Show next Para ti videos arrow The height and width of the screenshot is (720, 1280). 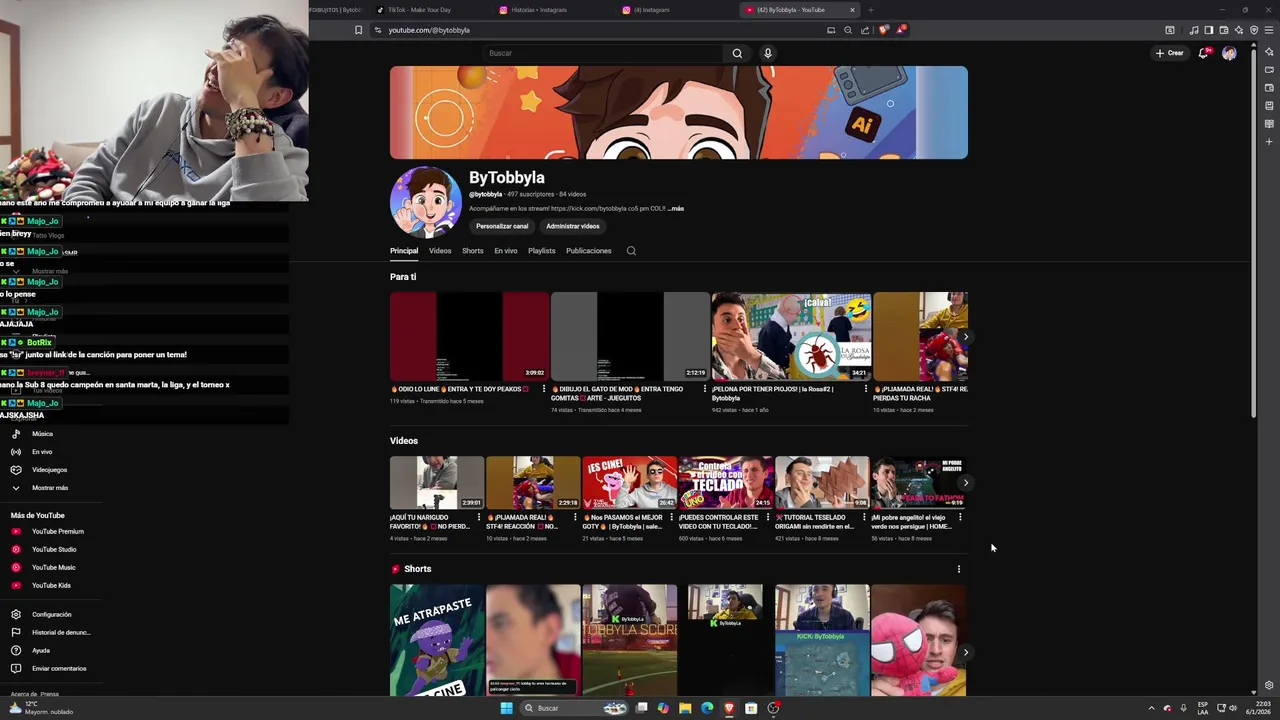point(965,337)
